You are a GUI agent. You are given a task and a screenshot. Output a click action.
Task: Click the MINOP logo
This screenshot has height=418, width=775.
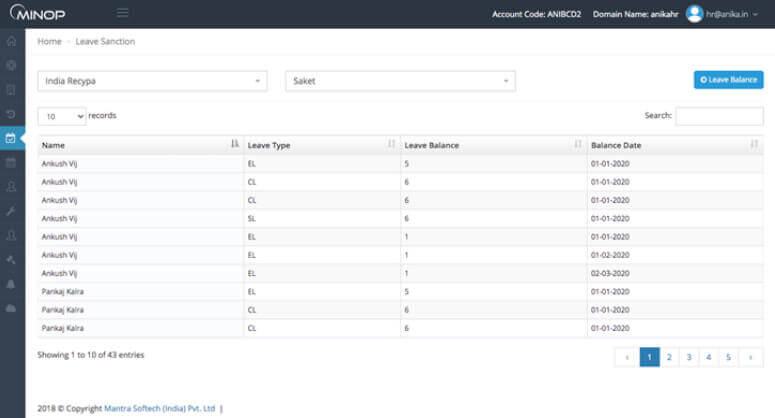point(40,13)
